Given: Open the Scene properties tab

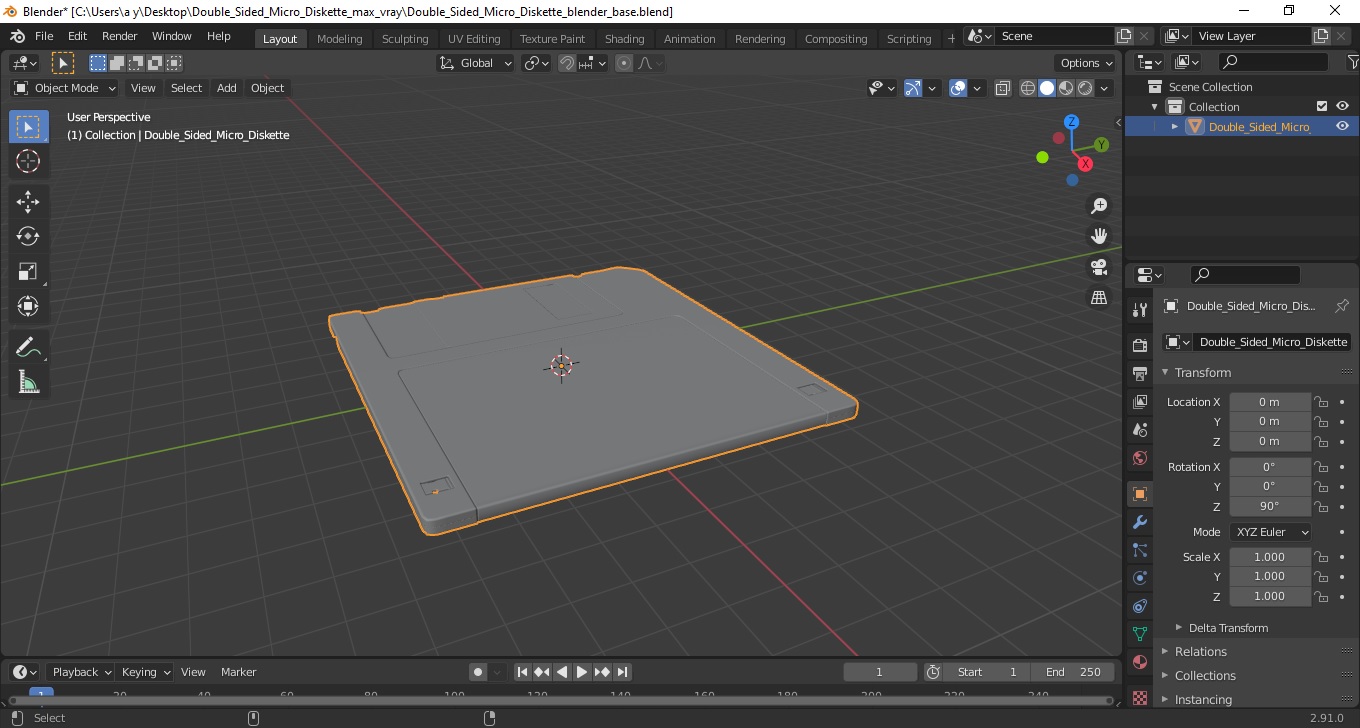Looking at the screenshot, I should pos(1139,430).
